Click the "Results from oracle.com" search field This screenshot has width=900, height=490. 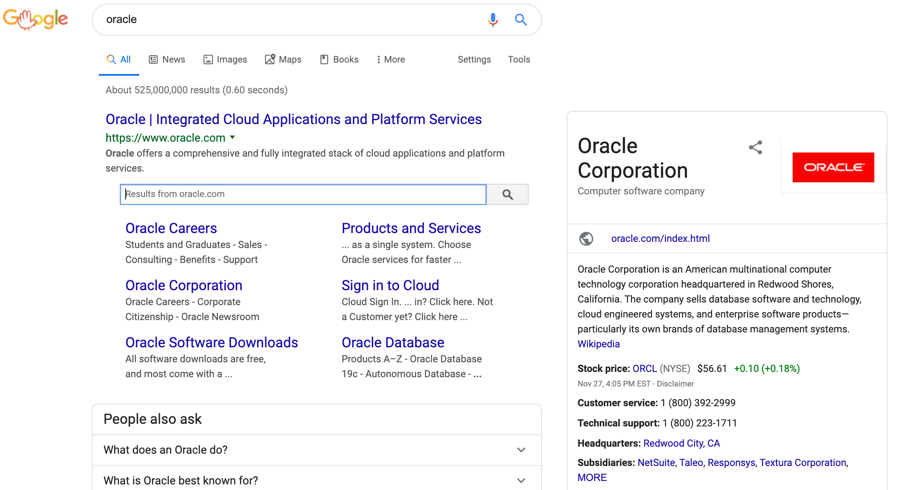click(303, 195)
